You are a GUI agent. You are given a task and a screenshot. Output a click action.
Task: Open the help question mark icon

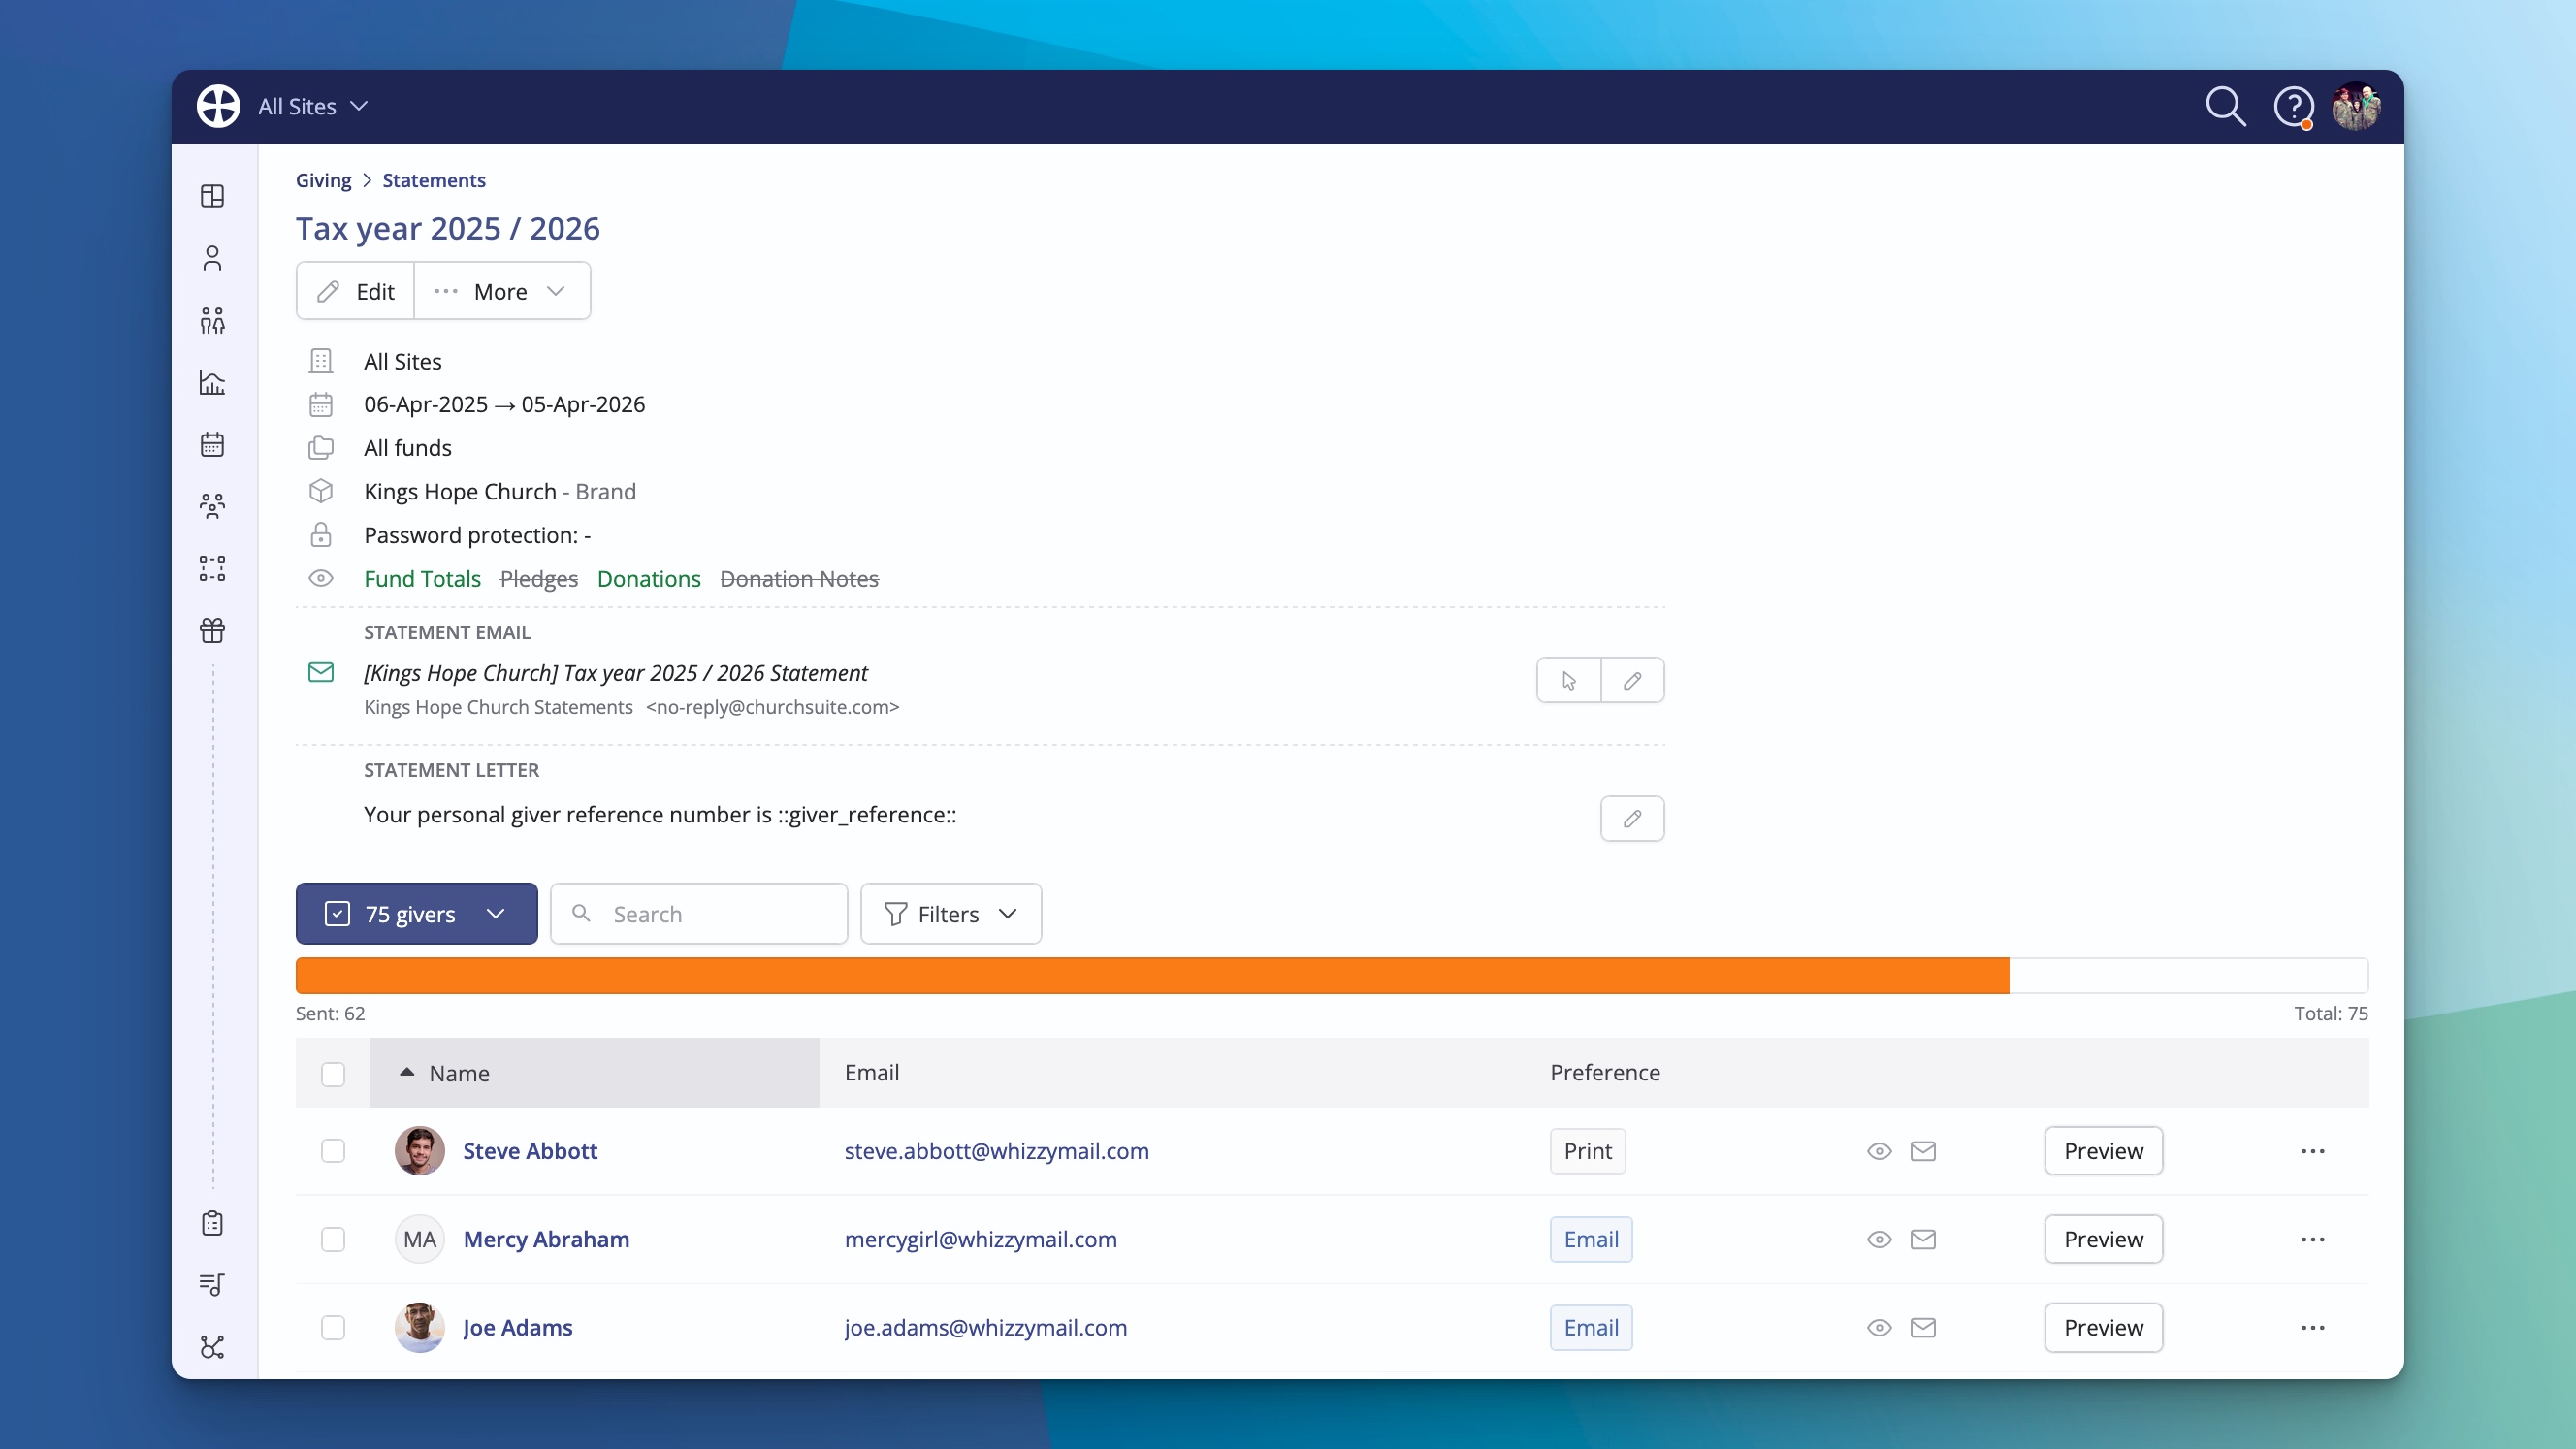2293,106
